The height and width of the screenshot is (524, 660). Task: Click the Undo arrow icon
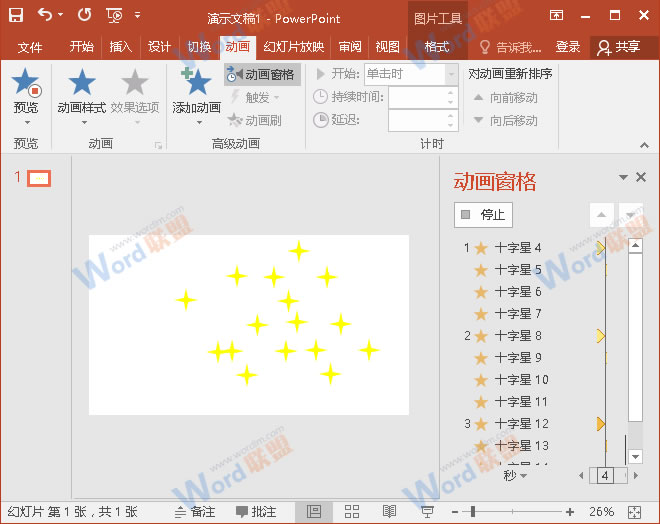[44, 16]
